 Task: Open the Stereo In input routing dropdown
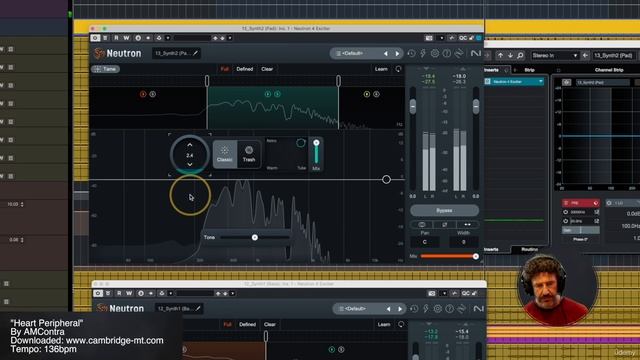(x=555, y=56)
